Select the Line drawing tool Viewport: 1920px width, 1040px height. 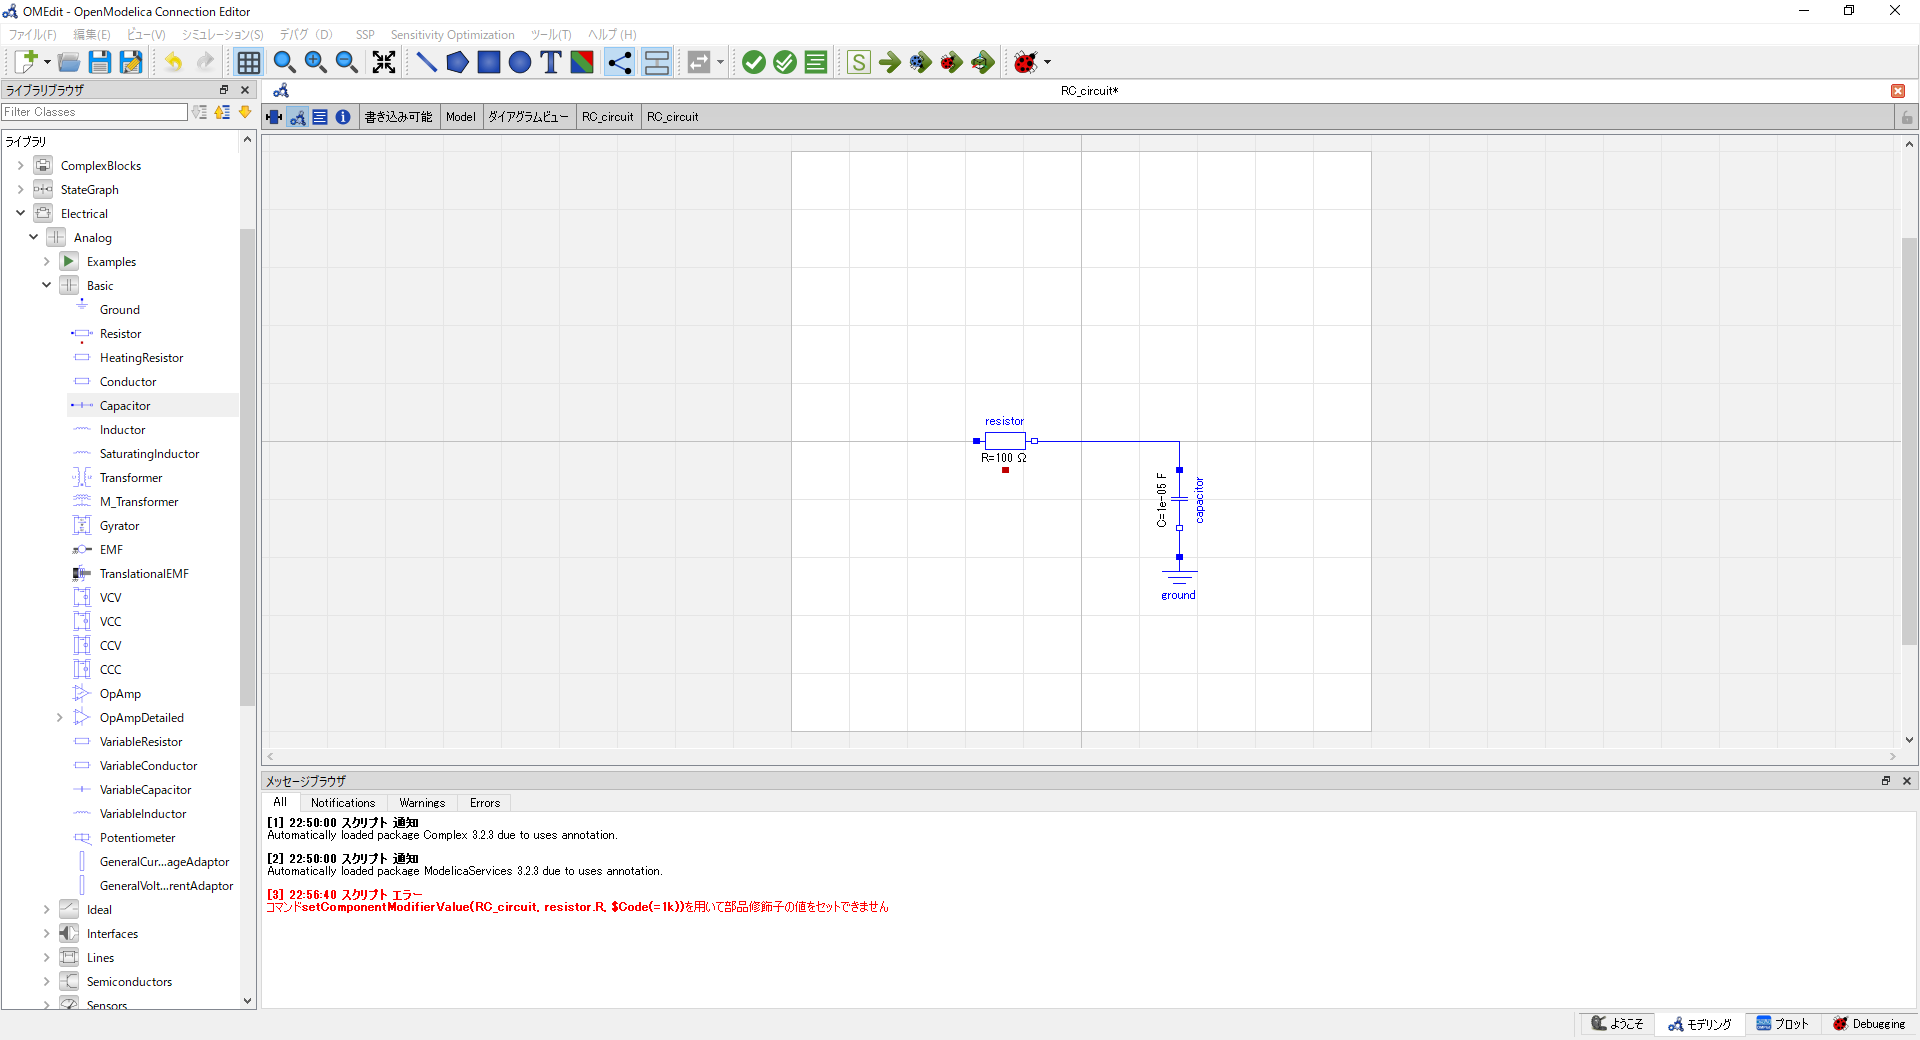tap(426, 62)
